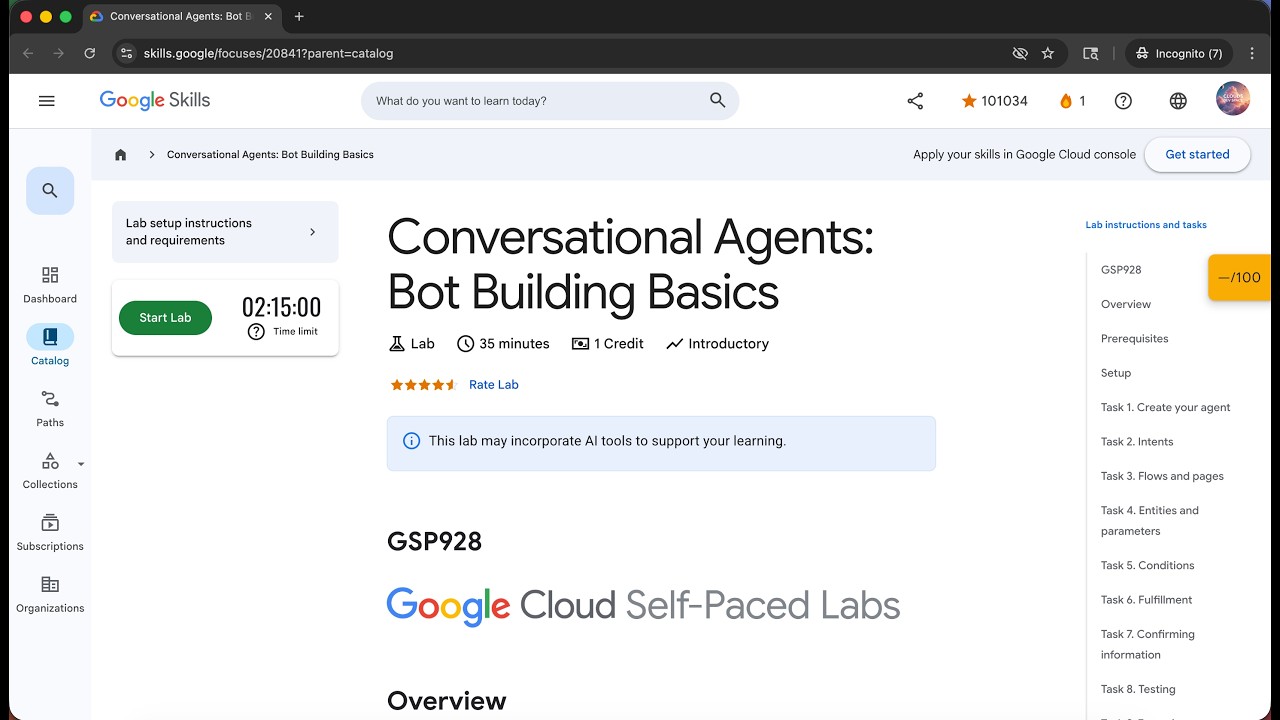Open Paths in the sidebar
This screenshot has height=720, width=1280.
pos(50,409)
